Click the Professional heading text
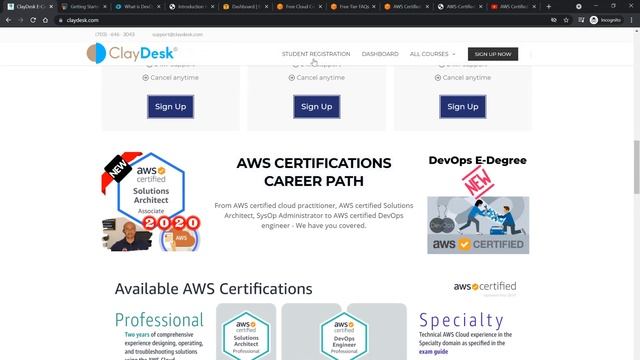 click(x=159, y=320)
